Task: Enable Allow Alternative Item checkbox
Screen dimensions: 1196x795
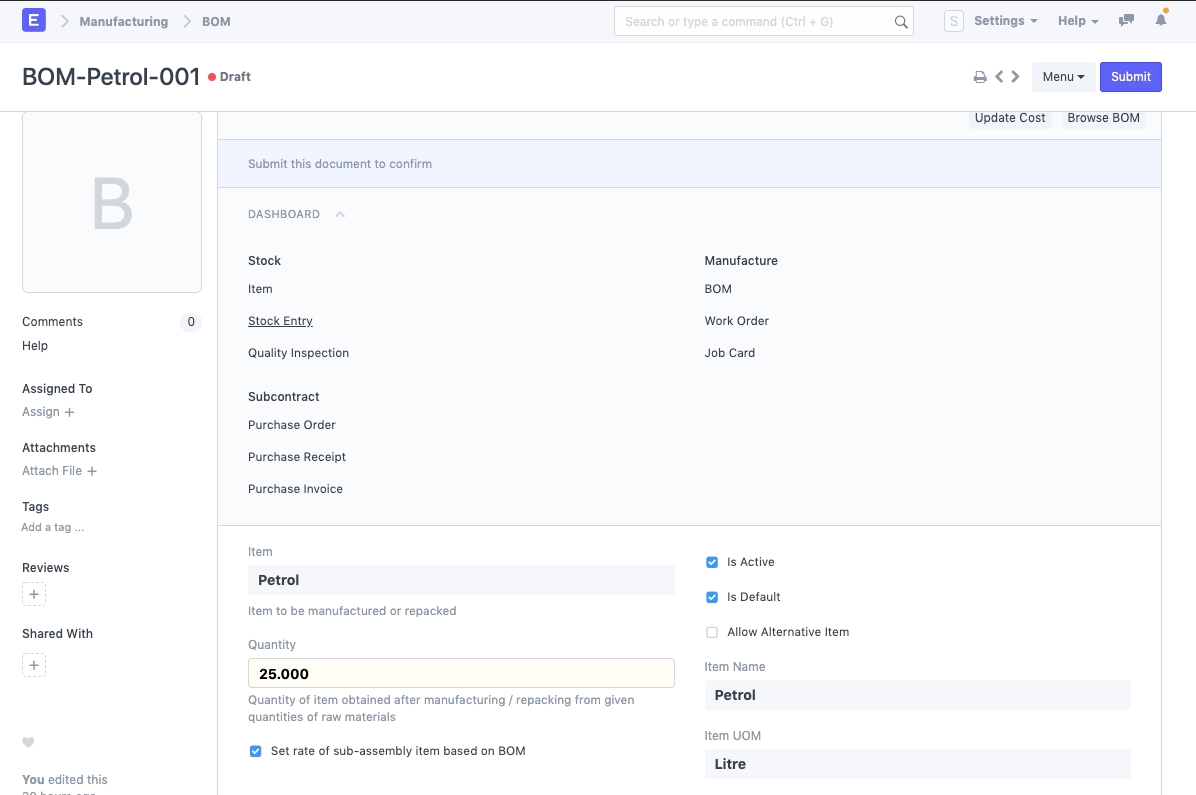Action: (x=712, y=632)
